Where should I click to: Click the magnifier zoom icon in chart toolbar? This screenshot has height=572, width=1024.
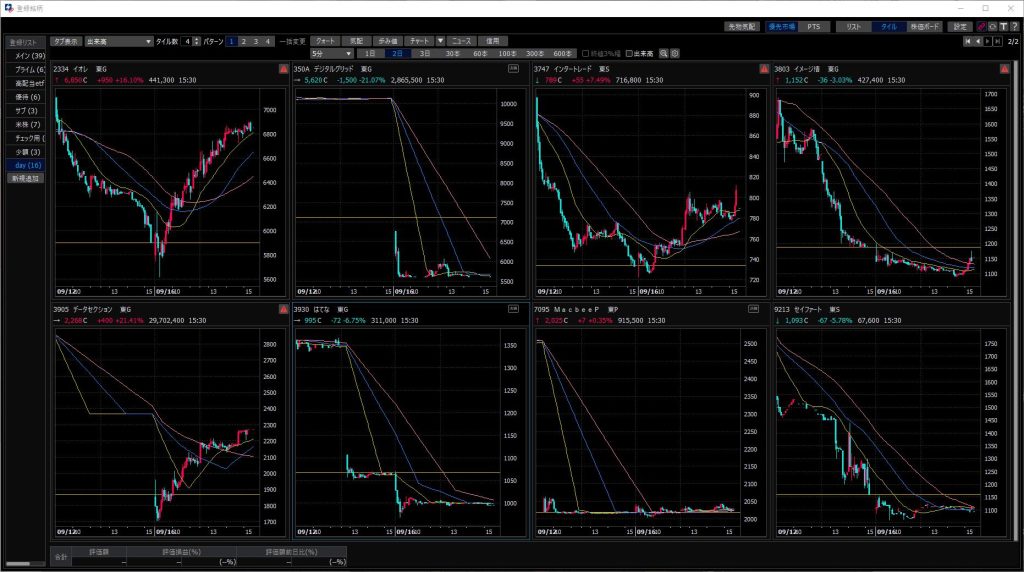(x=663, y=53)
